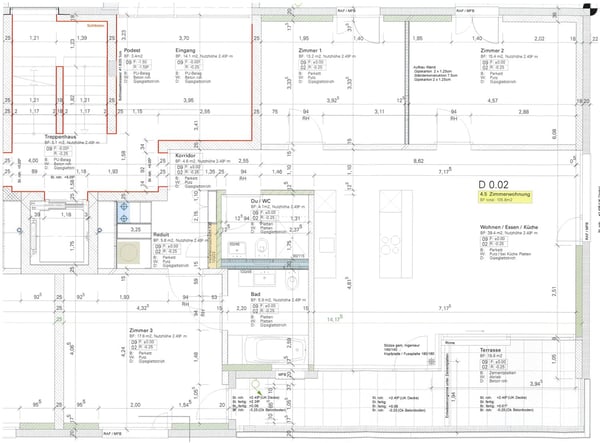Select the Treppenhaus label
Viewport: 600px width, 443px height.
coord(60,137)
